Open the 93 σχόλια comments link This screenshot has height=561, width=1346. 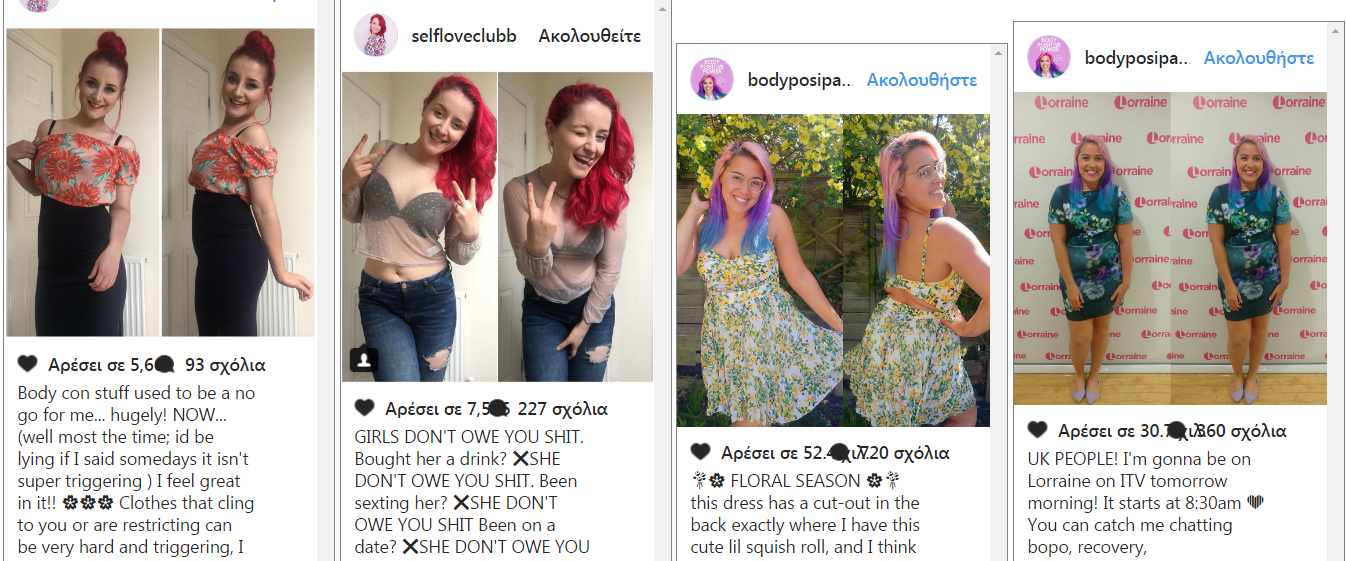225,365
